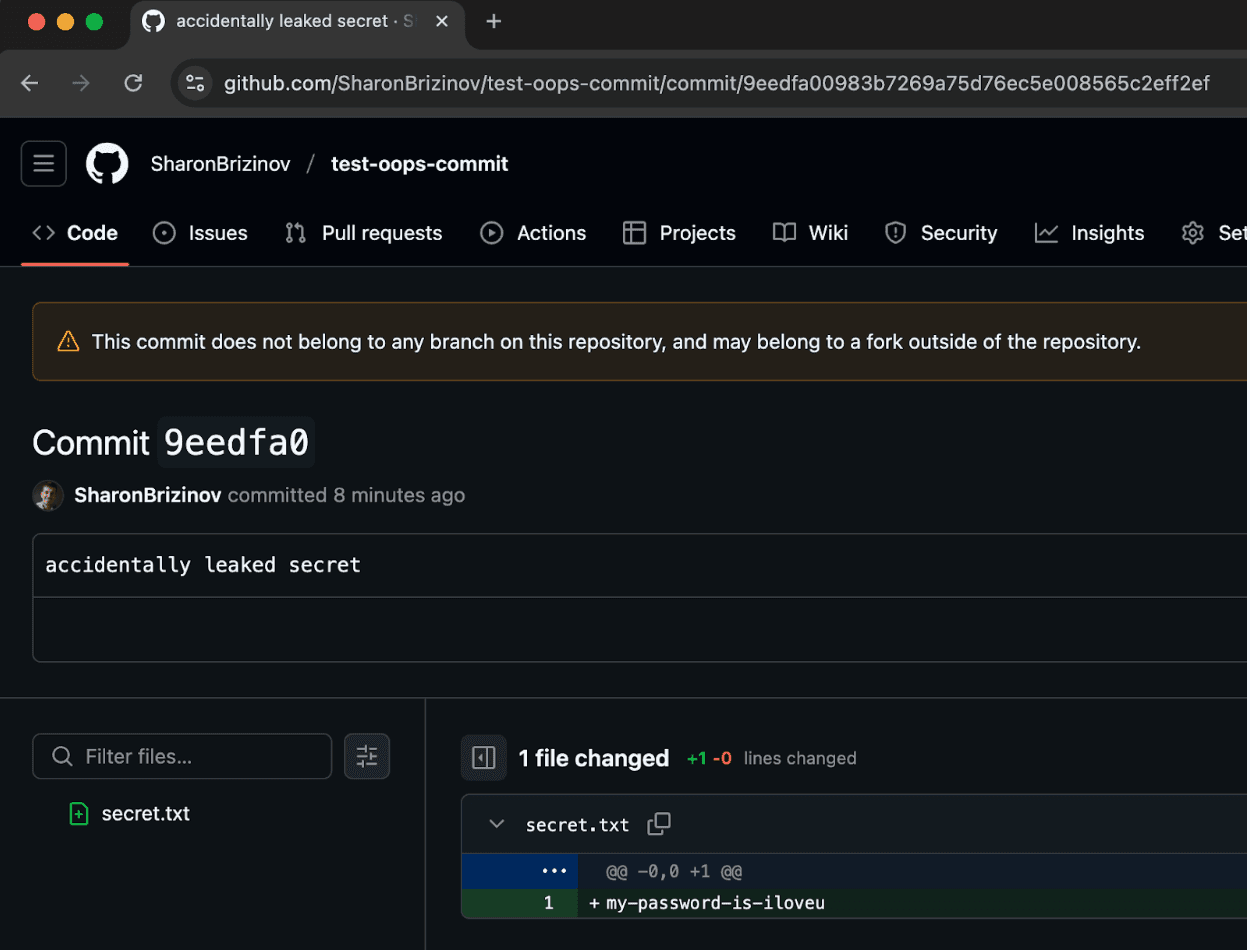Visit the SharonBrizinov committer profile link

148,495
